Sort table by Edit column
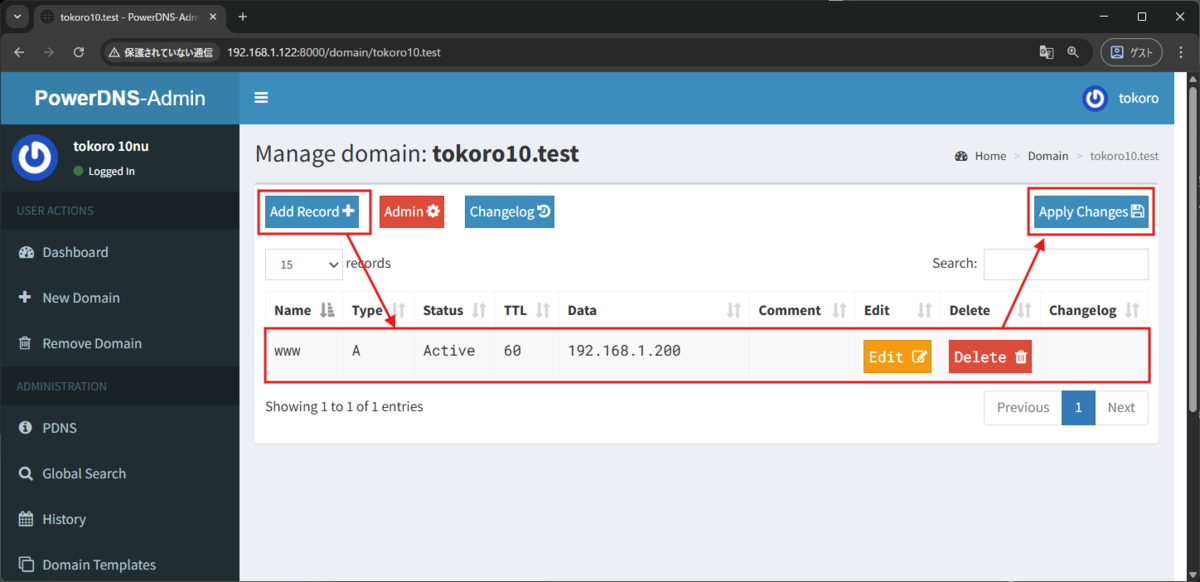The height and width of the screenshot is (582, 1200). click(x=897, y=310)
